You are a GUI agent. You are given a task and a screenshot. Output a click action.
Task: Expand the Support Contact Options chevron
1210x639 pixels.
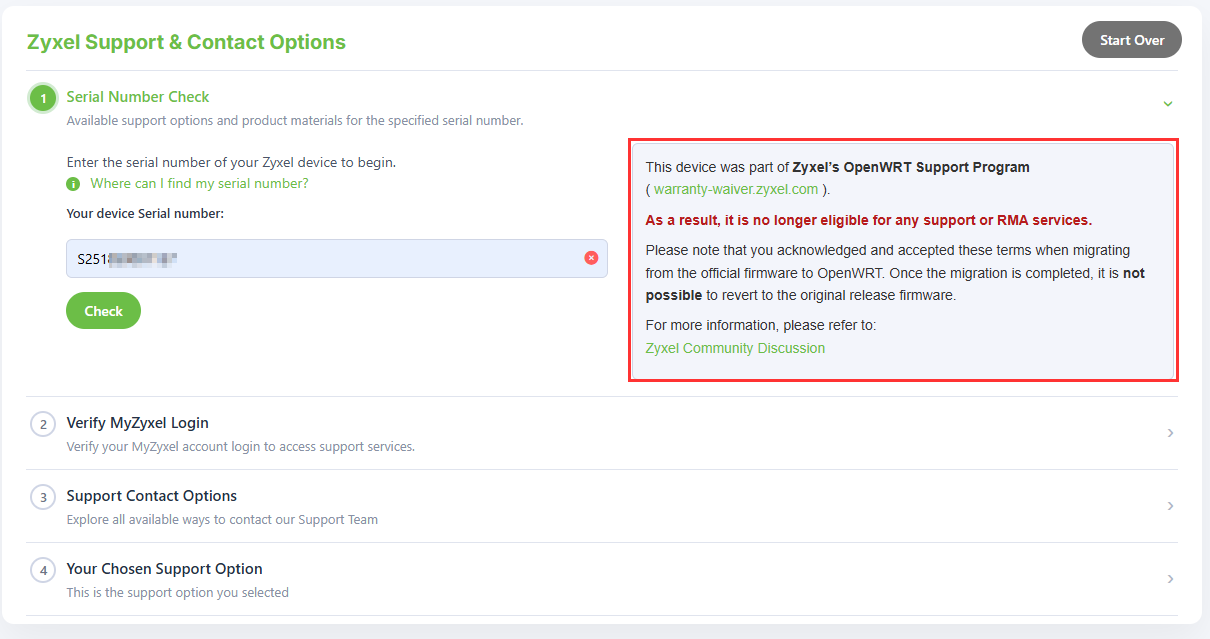pyautogui.click(x=1170, y=506)
